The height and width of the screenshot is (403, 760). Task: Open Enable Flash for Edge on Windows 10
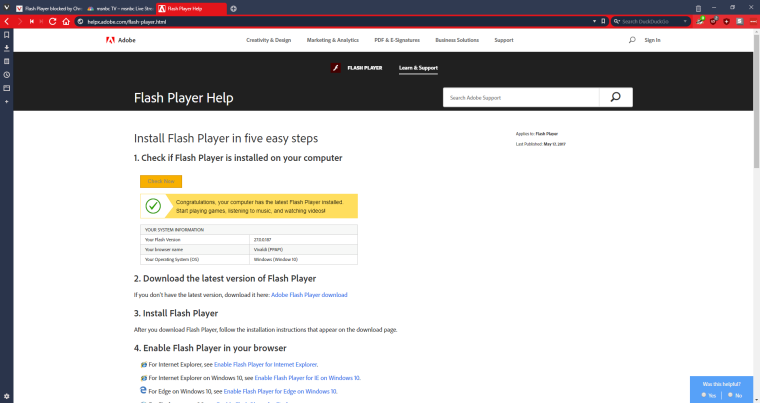[280, 391]
